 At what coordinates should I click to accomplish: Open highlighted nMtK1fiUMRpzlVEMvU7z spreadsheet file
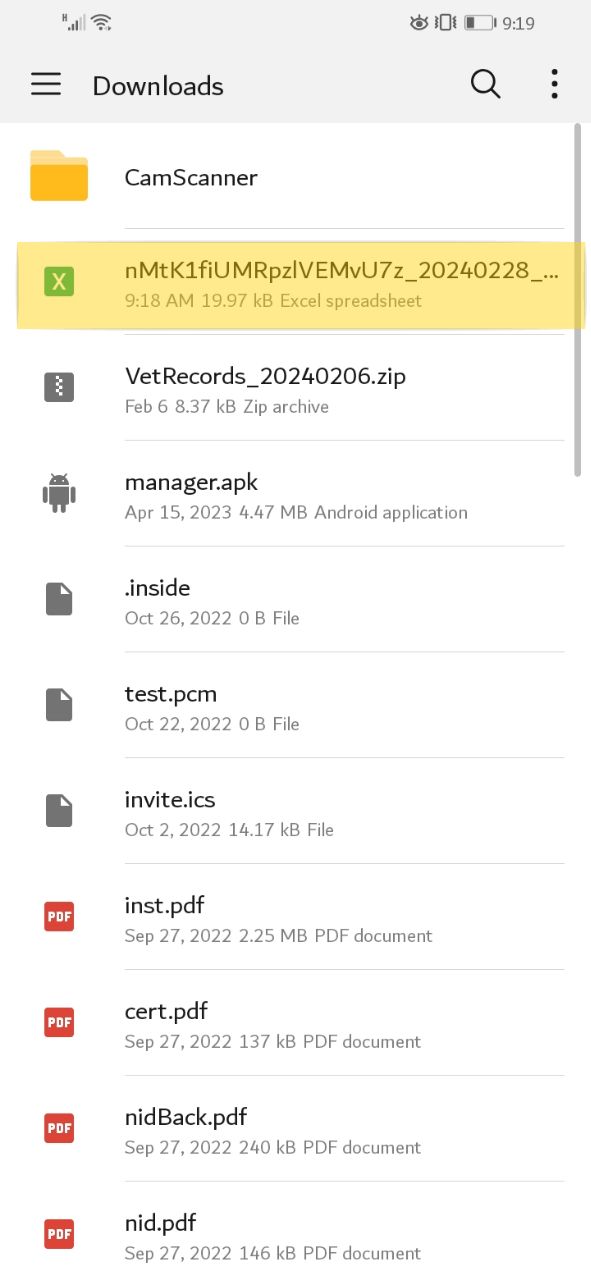click(300, 284)
